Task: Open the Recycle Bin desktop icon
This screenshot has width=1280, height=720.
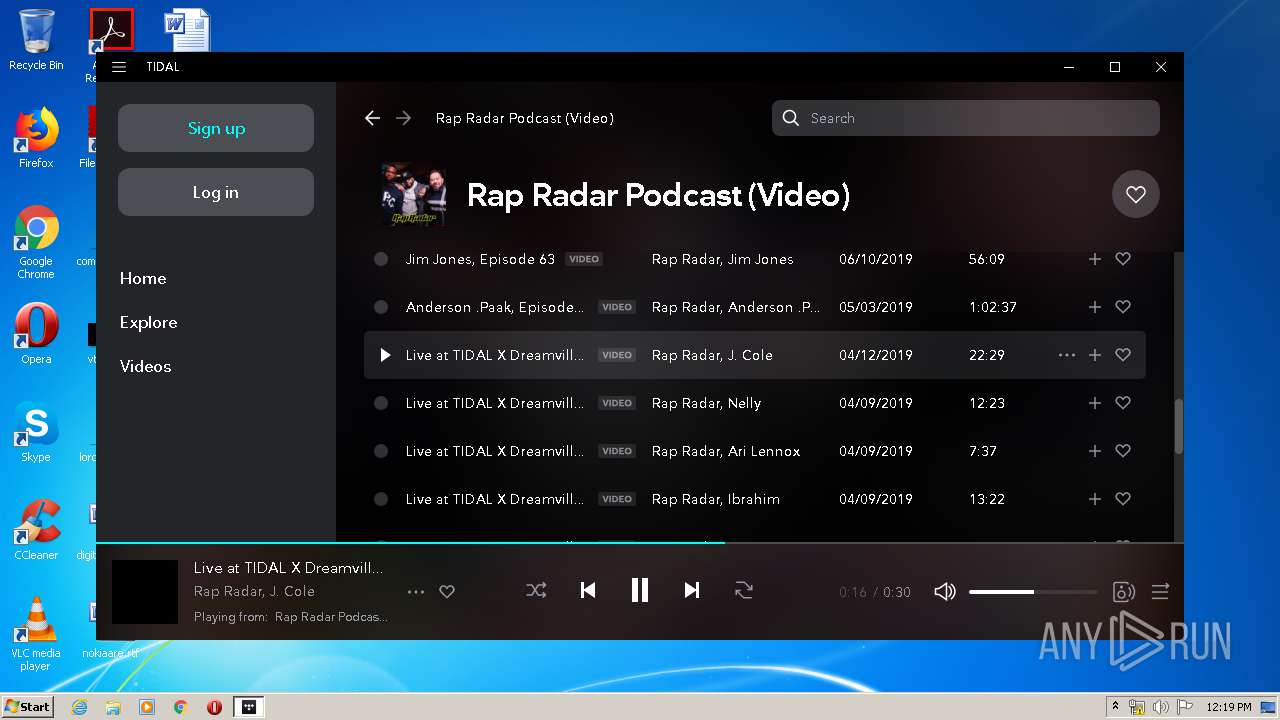Action: click(36, 40)
